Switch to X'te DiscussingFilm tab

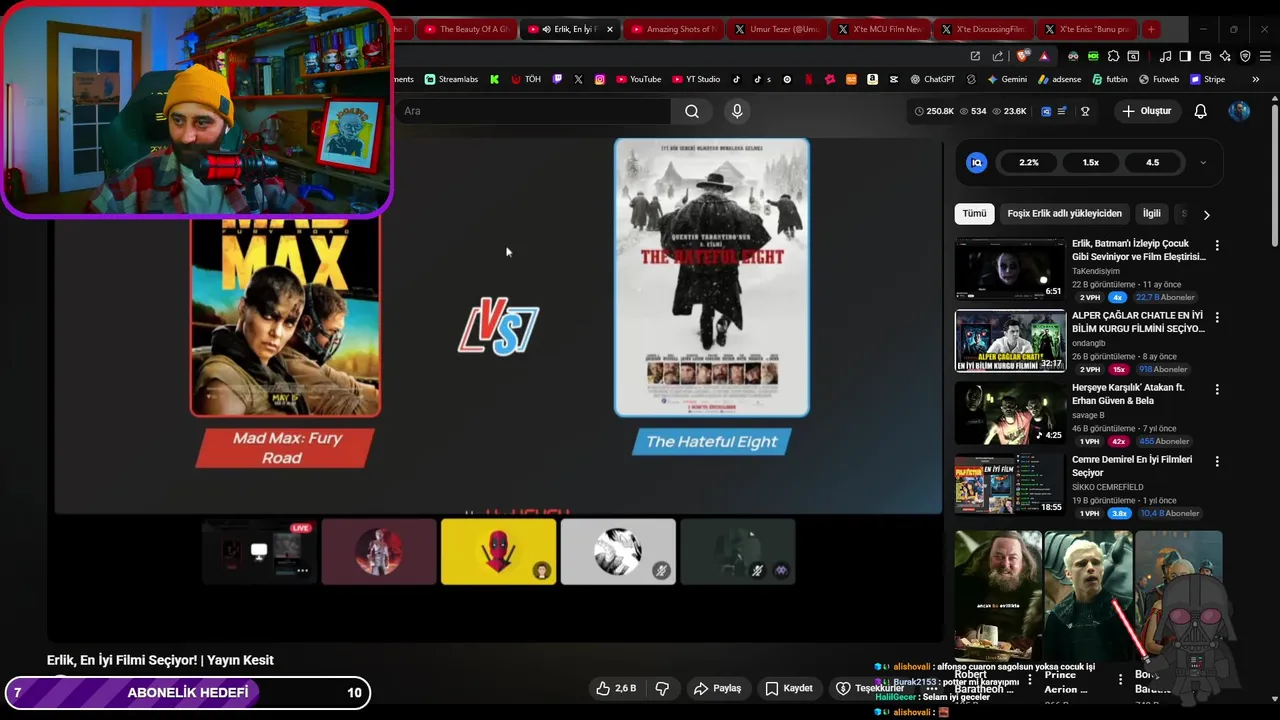(983, 29)
